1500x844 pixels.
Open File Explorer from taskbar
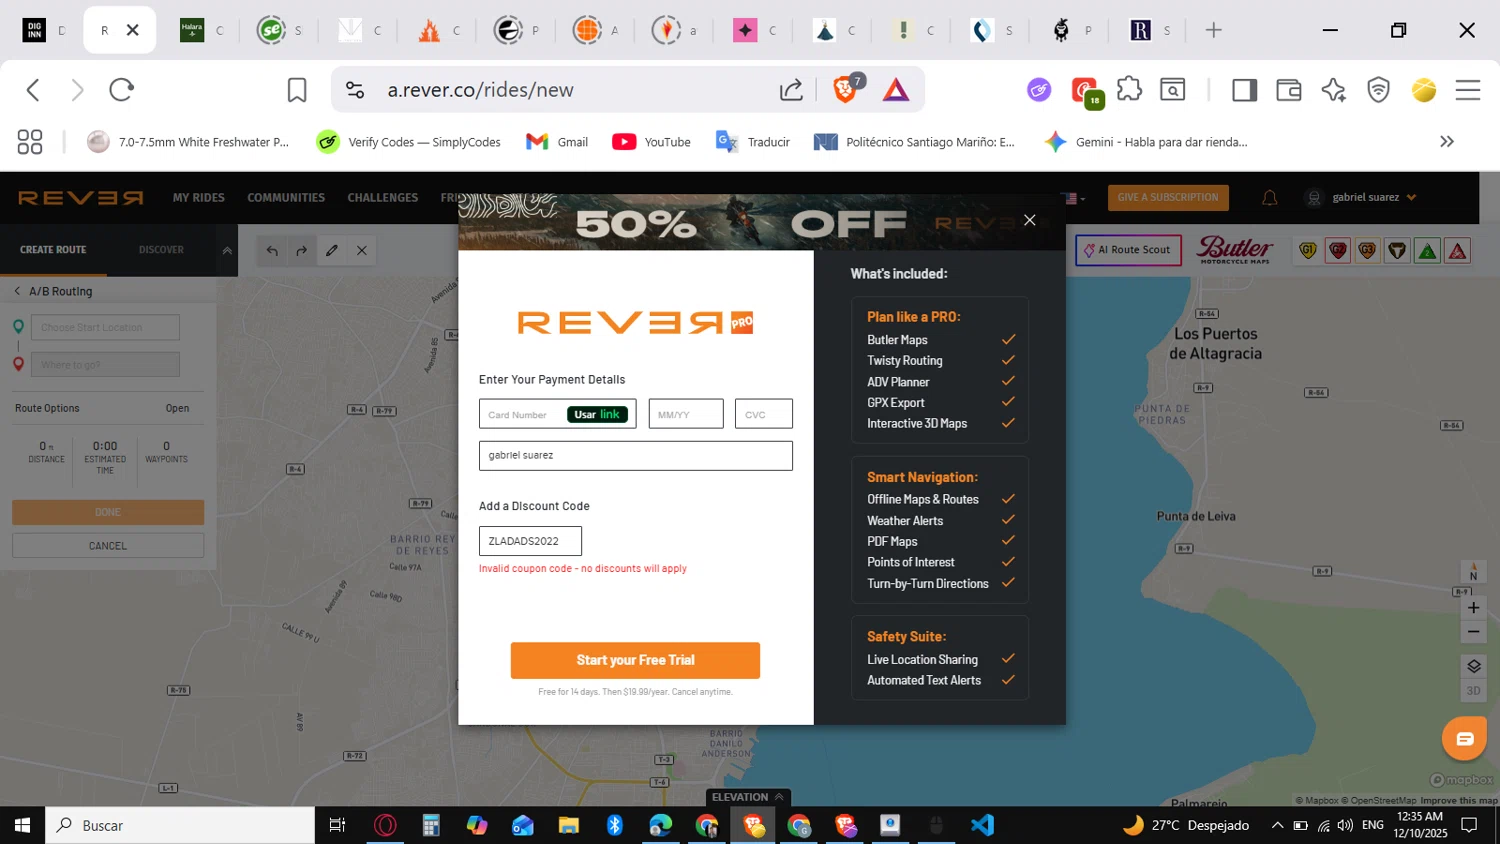pyautogui.click(x=569, y=825)
